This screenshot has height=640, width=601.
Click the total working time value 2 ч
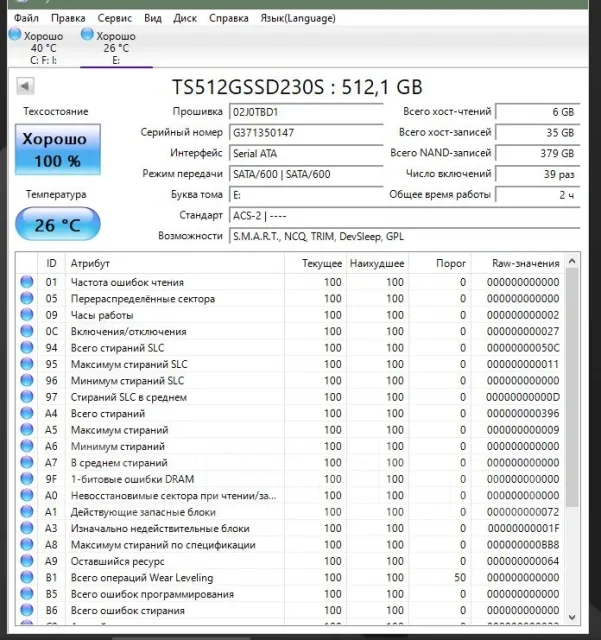[x=538, y=195]
